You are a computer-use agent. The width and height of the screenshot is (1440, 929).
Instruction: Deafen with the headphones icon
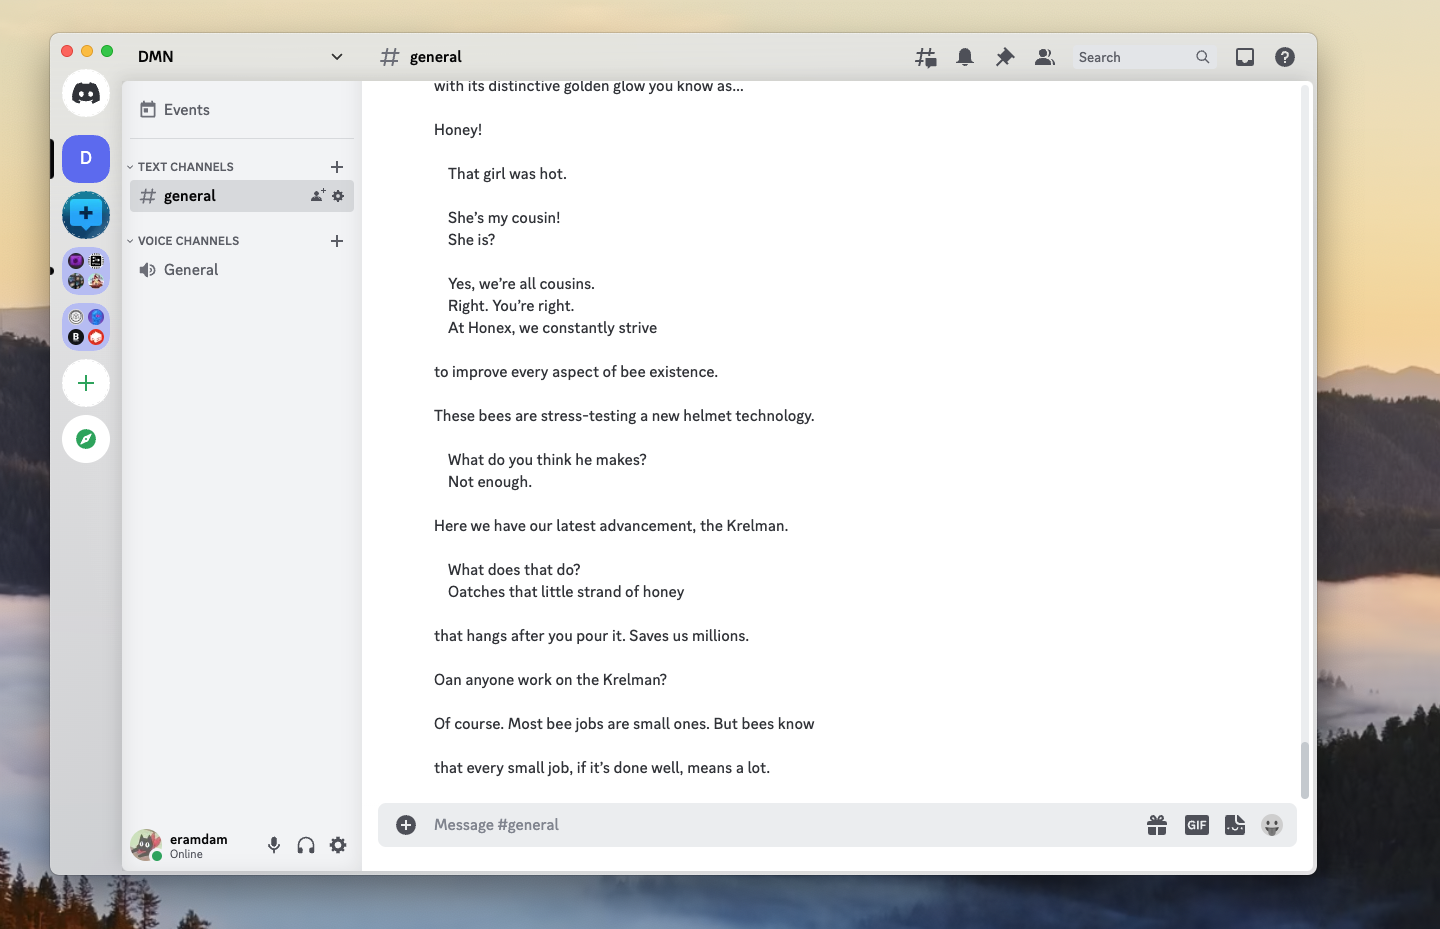[306, 846]
